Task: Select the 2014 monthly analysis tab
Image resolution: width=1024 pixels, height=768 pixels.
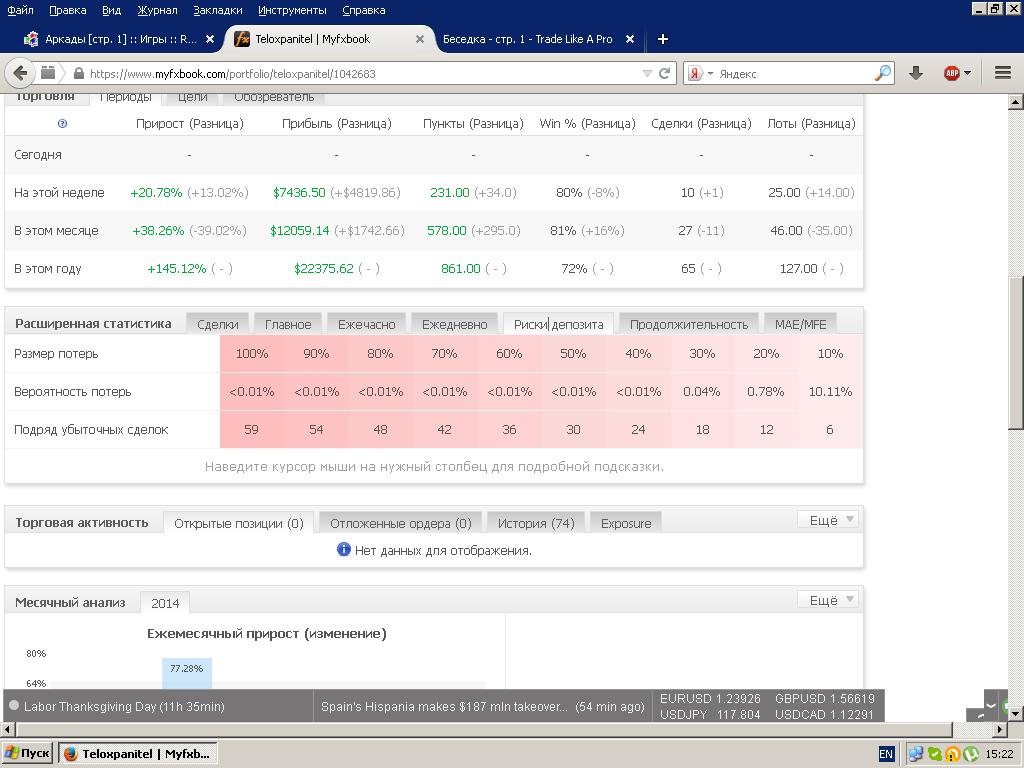Action: pyautogui.click(x=165, y=603)
